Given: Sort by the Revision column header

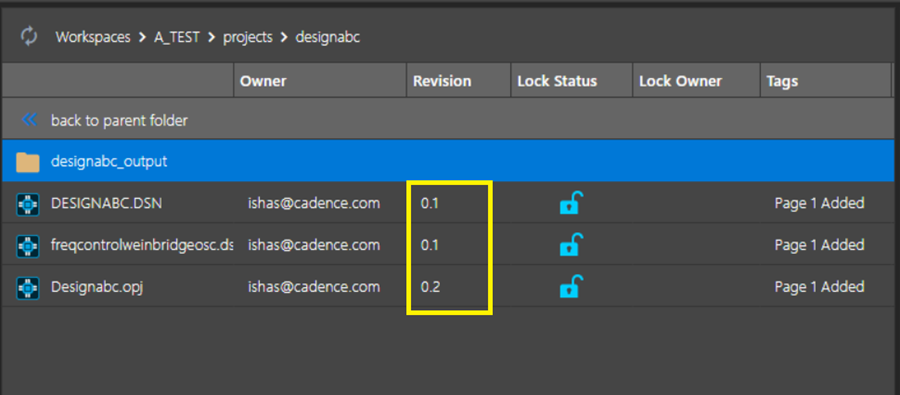Looking at the screenshot, I should pos(459,81).
